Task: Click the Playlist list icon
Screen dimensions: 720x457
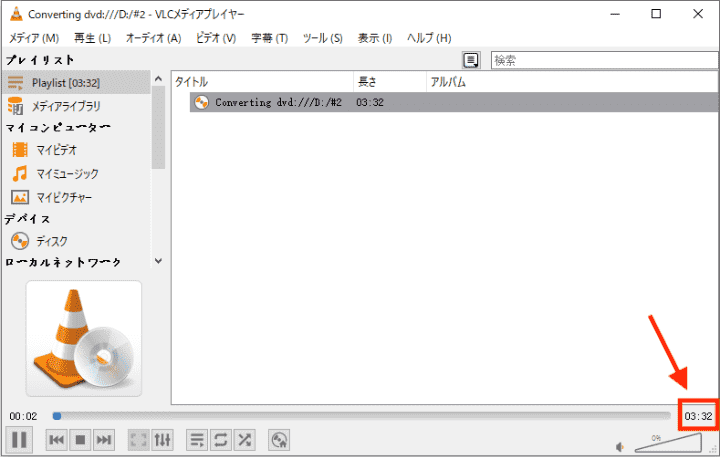Action: tap(15, 83)
